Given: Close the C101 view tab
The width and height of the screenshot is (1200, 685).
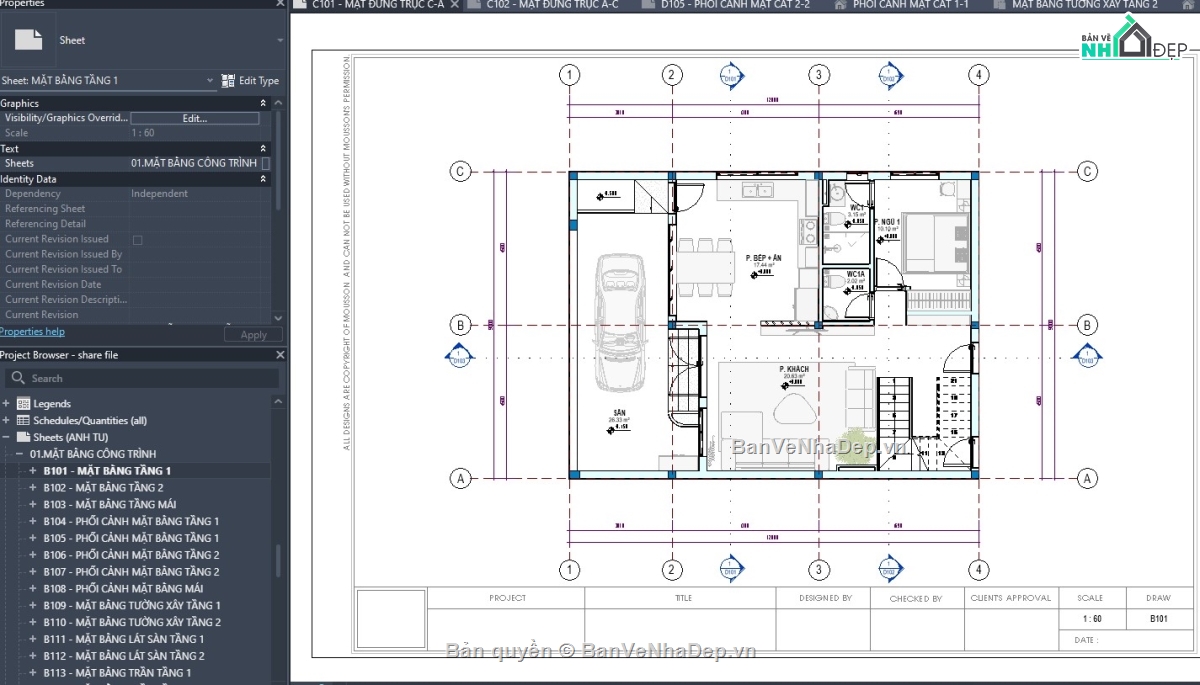Looking at the screenshot, I should click(x=455, y=5).
